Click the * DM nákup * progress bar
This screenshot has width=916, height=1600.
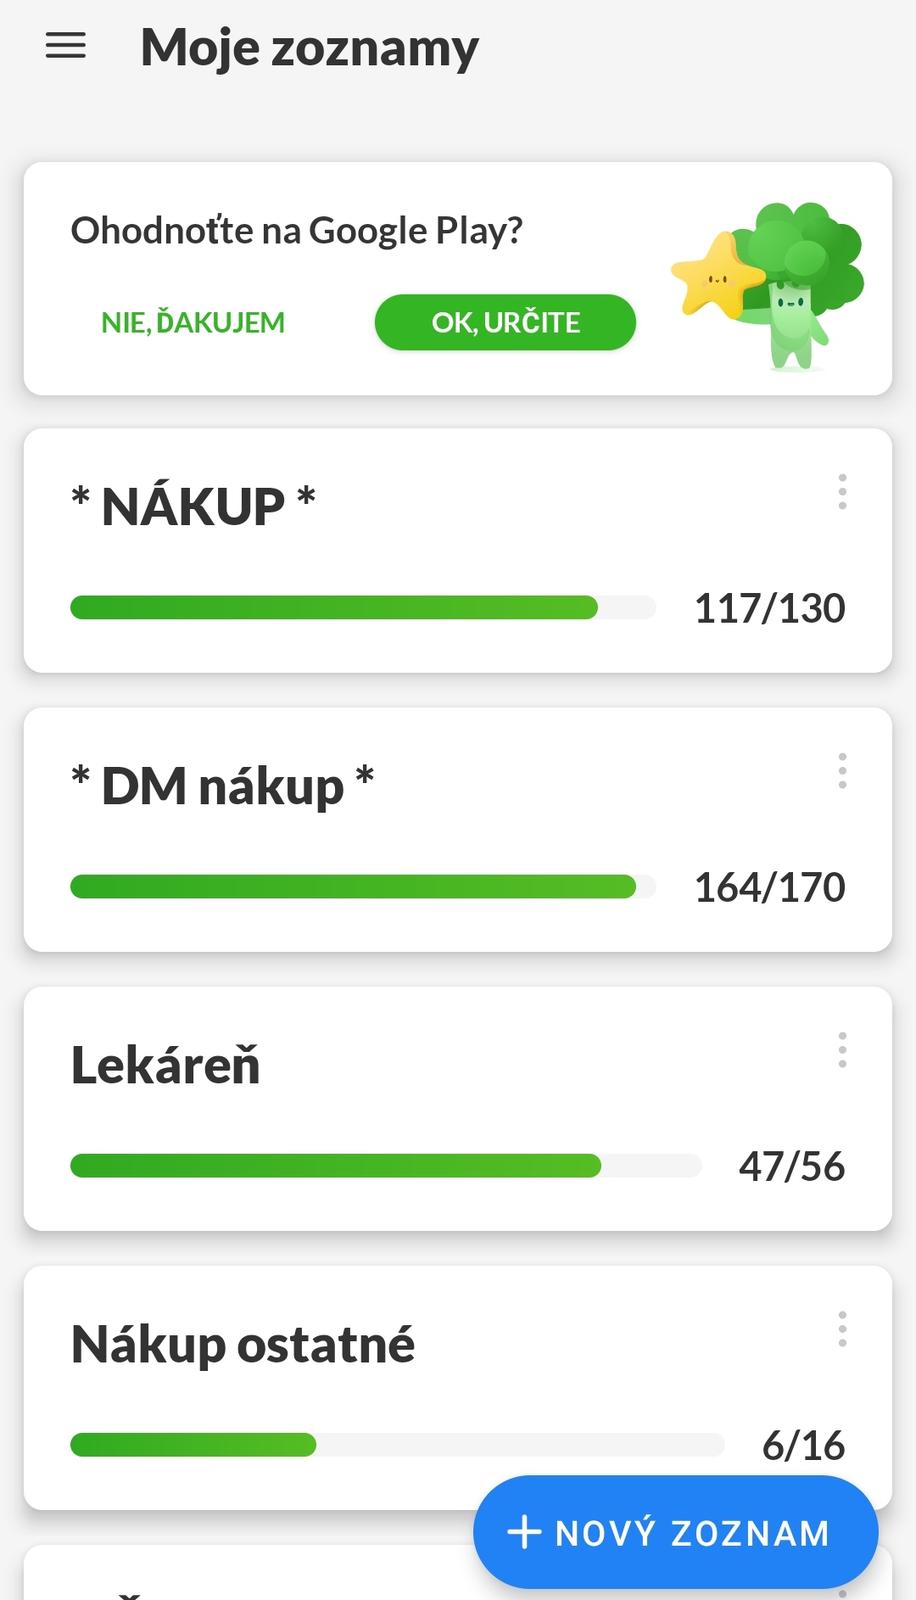coord(362,886)
